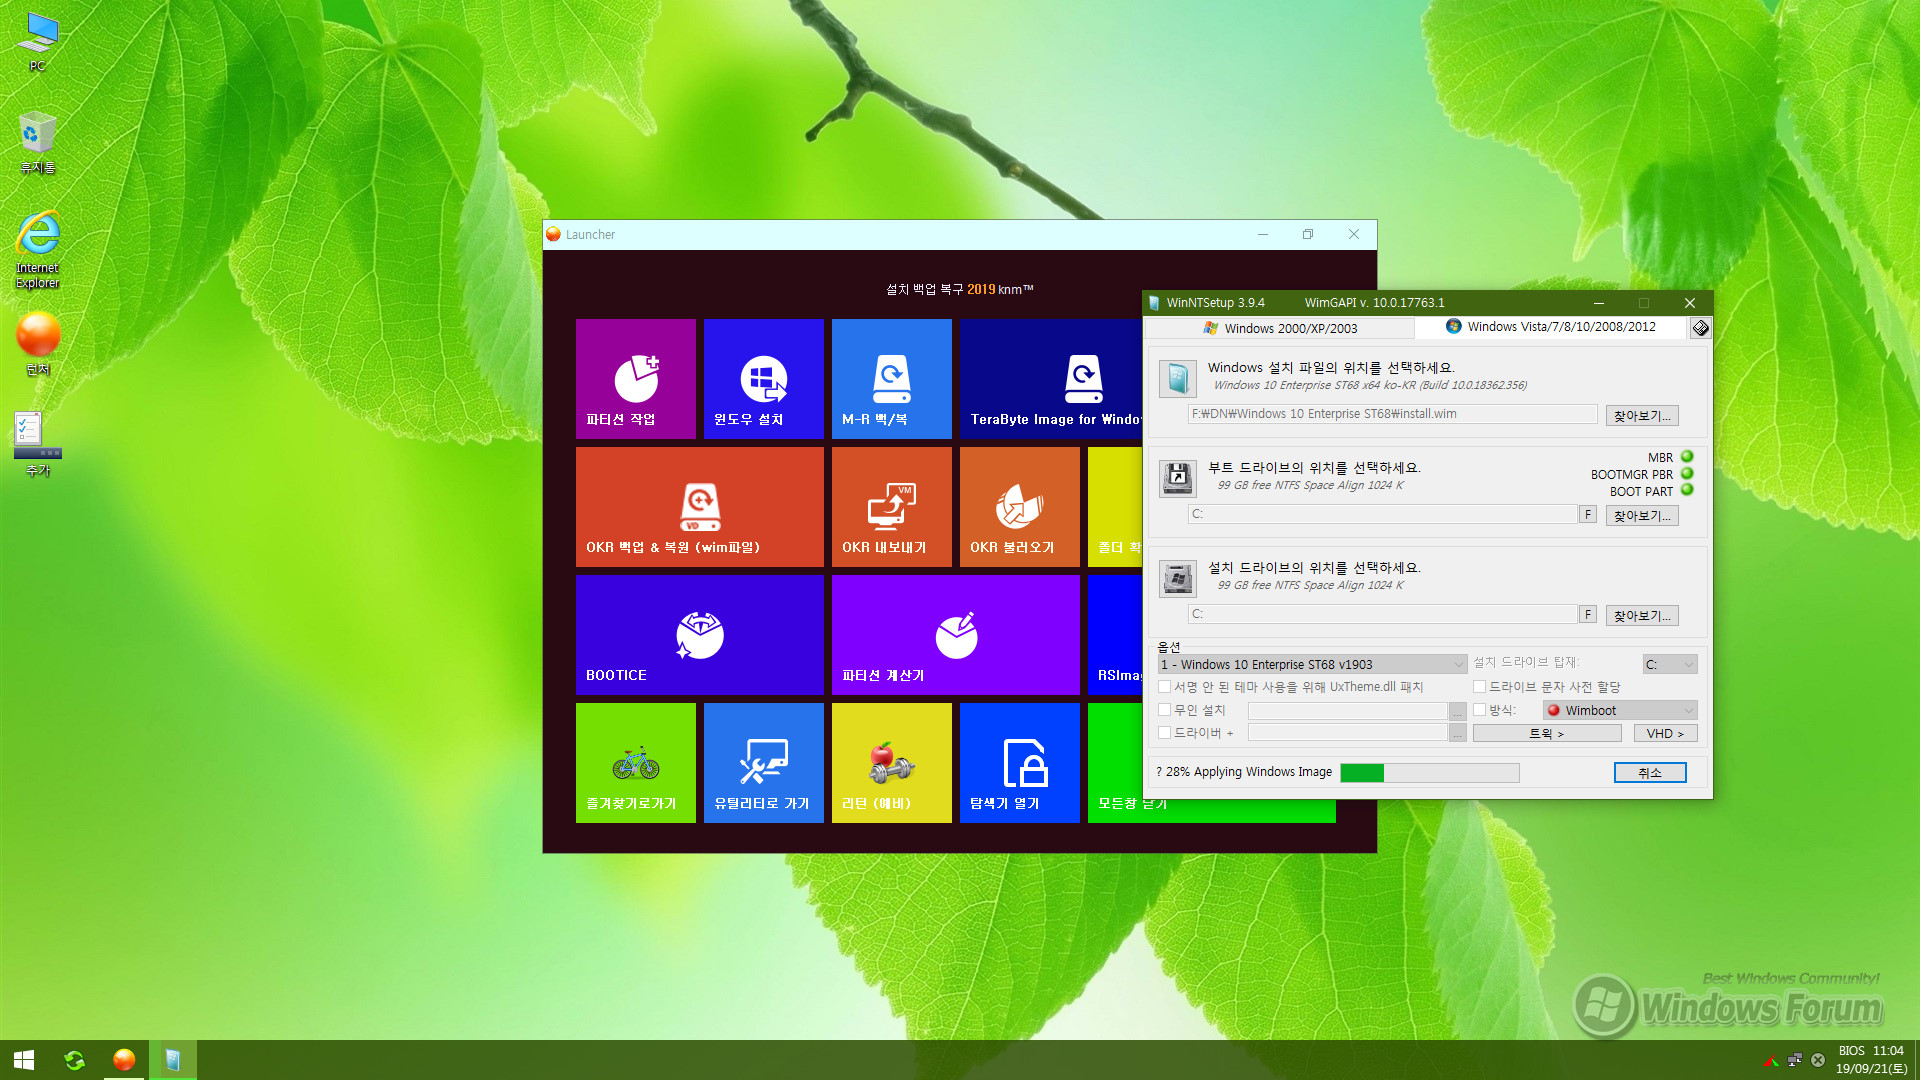Open the TeraByte Image for Windows tile
1920x1080 pixels.
point(1051,379)
